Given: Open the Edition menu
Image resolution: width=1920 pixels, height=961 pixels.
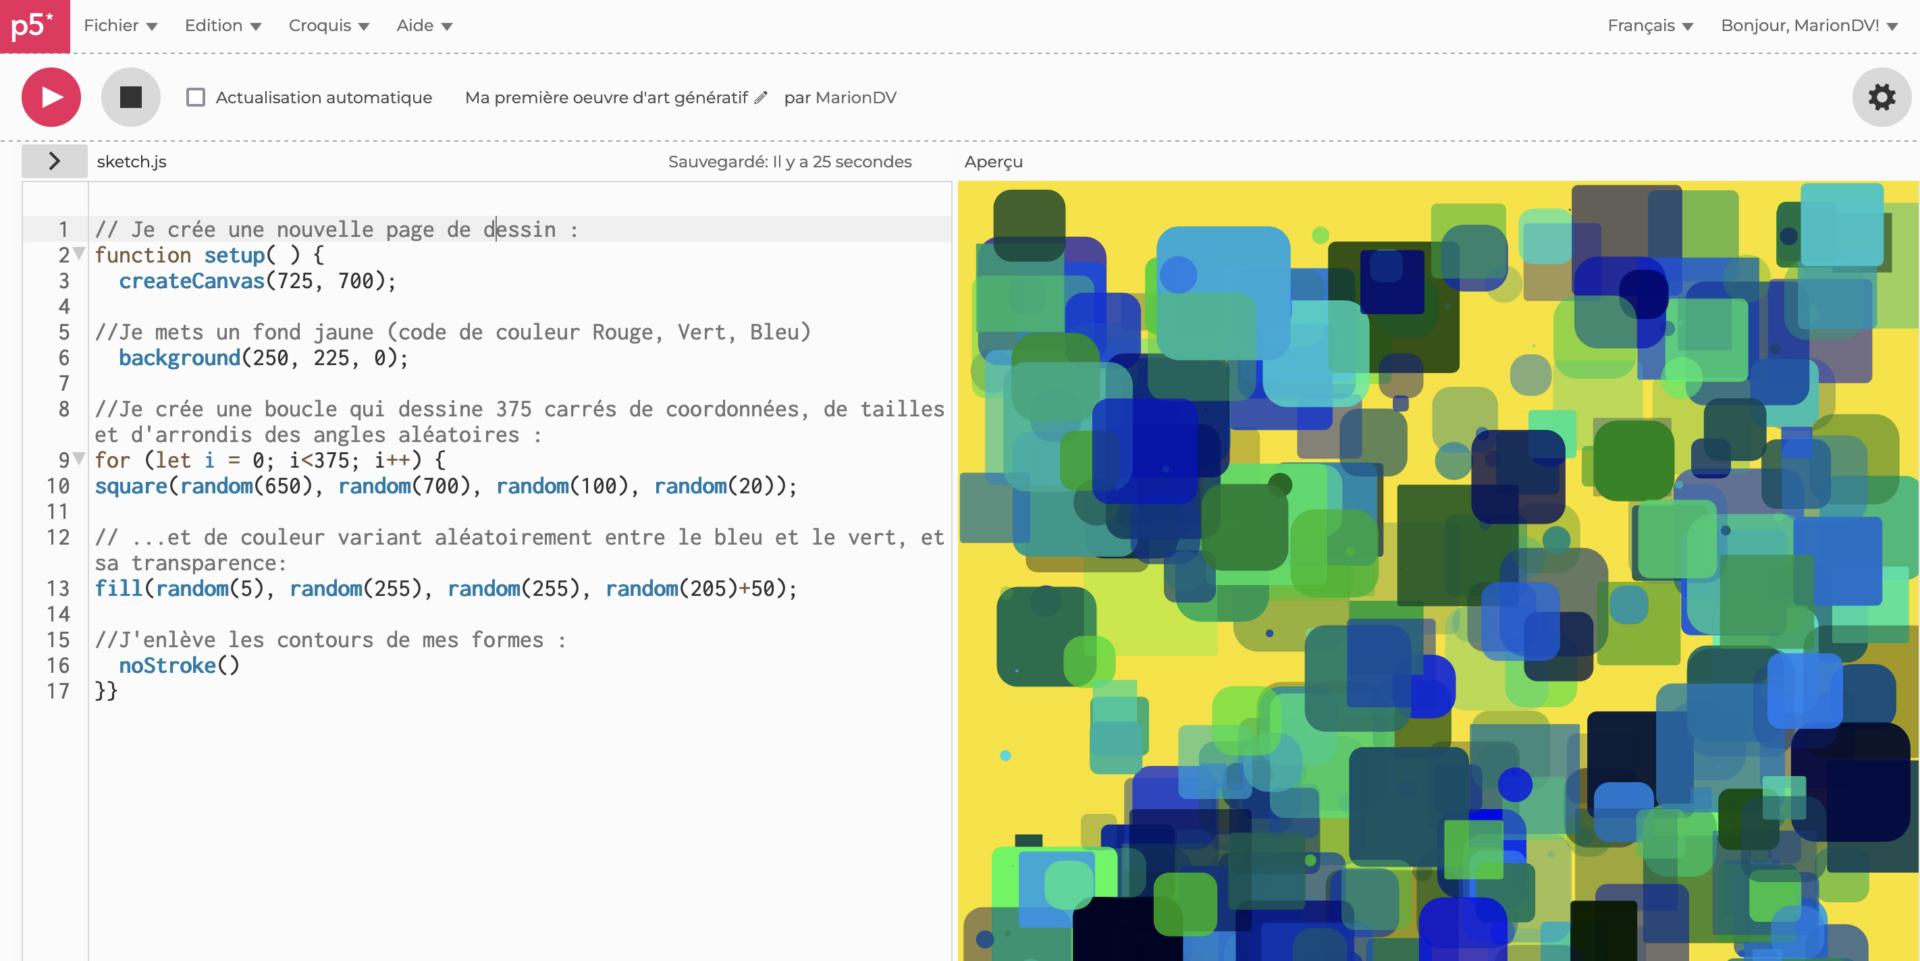Looking at the screenshot, I should (x=222, y=26).
